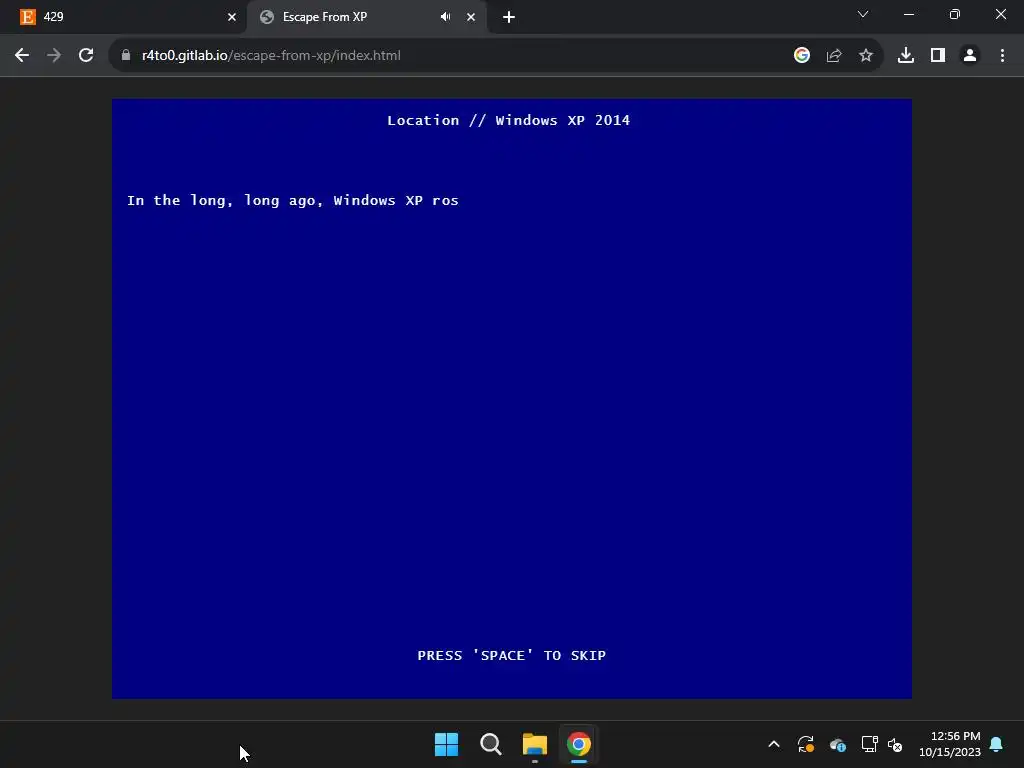
Task: Open the OneDrive cloud tray icon
Action: coord(838,744)
